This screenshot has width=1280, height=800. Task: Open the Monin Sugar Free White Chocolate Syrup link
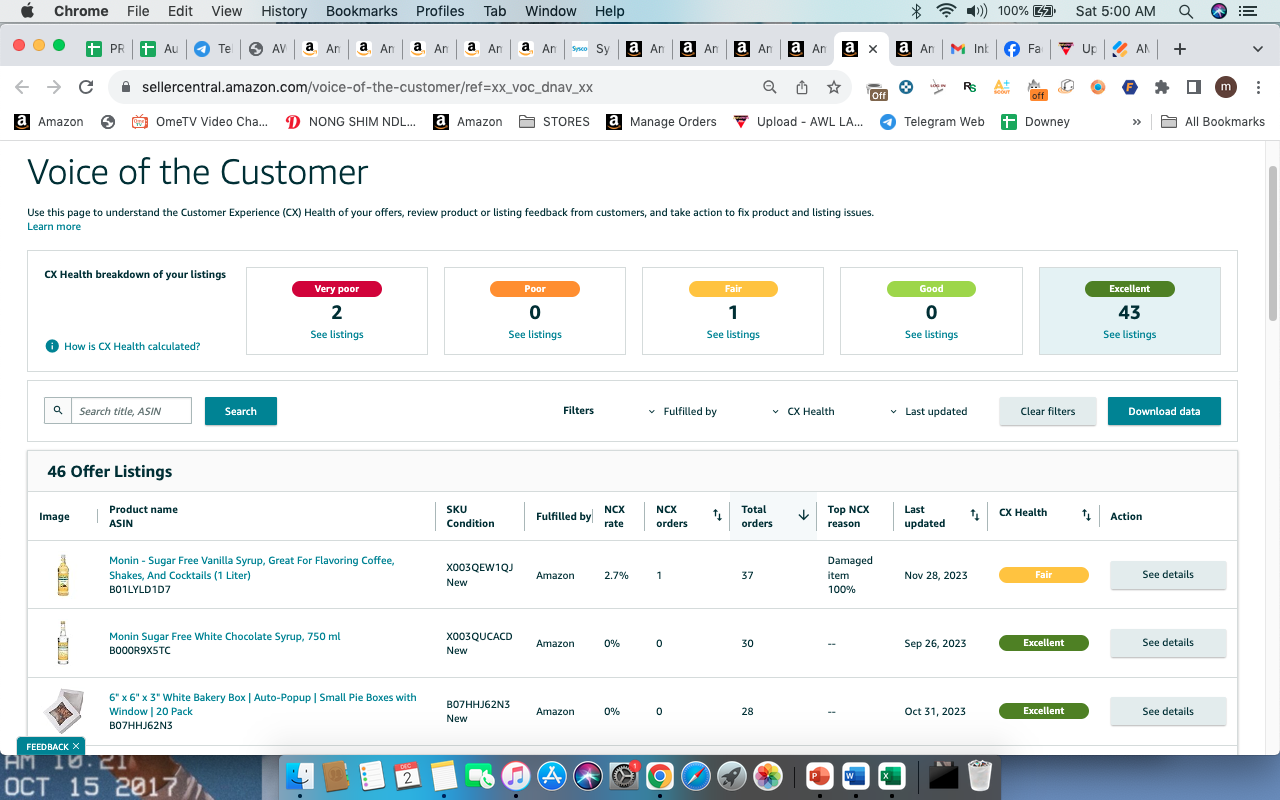tap(225, 637)
